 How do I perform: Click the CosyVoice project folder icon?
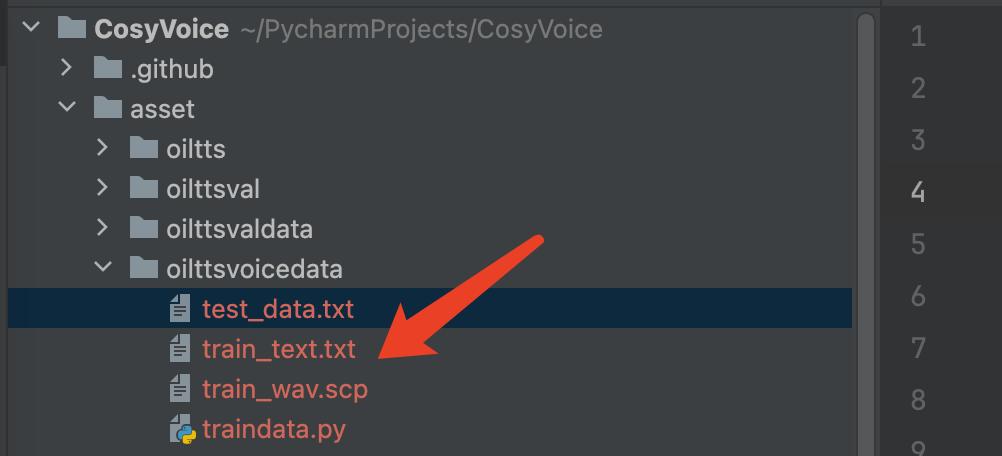point(72,29)
